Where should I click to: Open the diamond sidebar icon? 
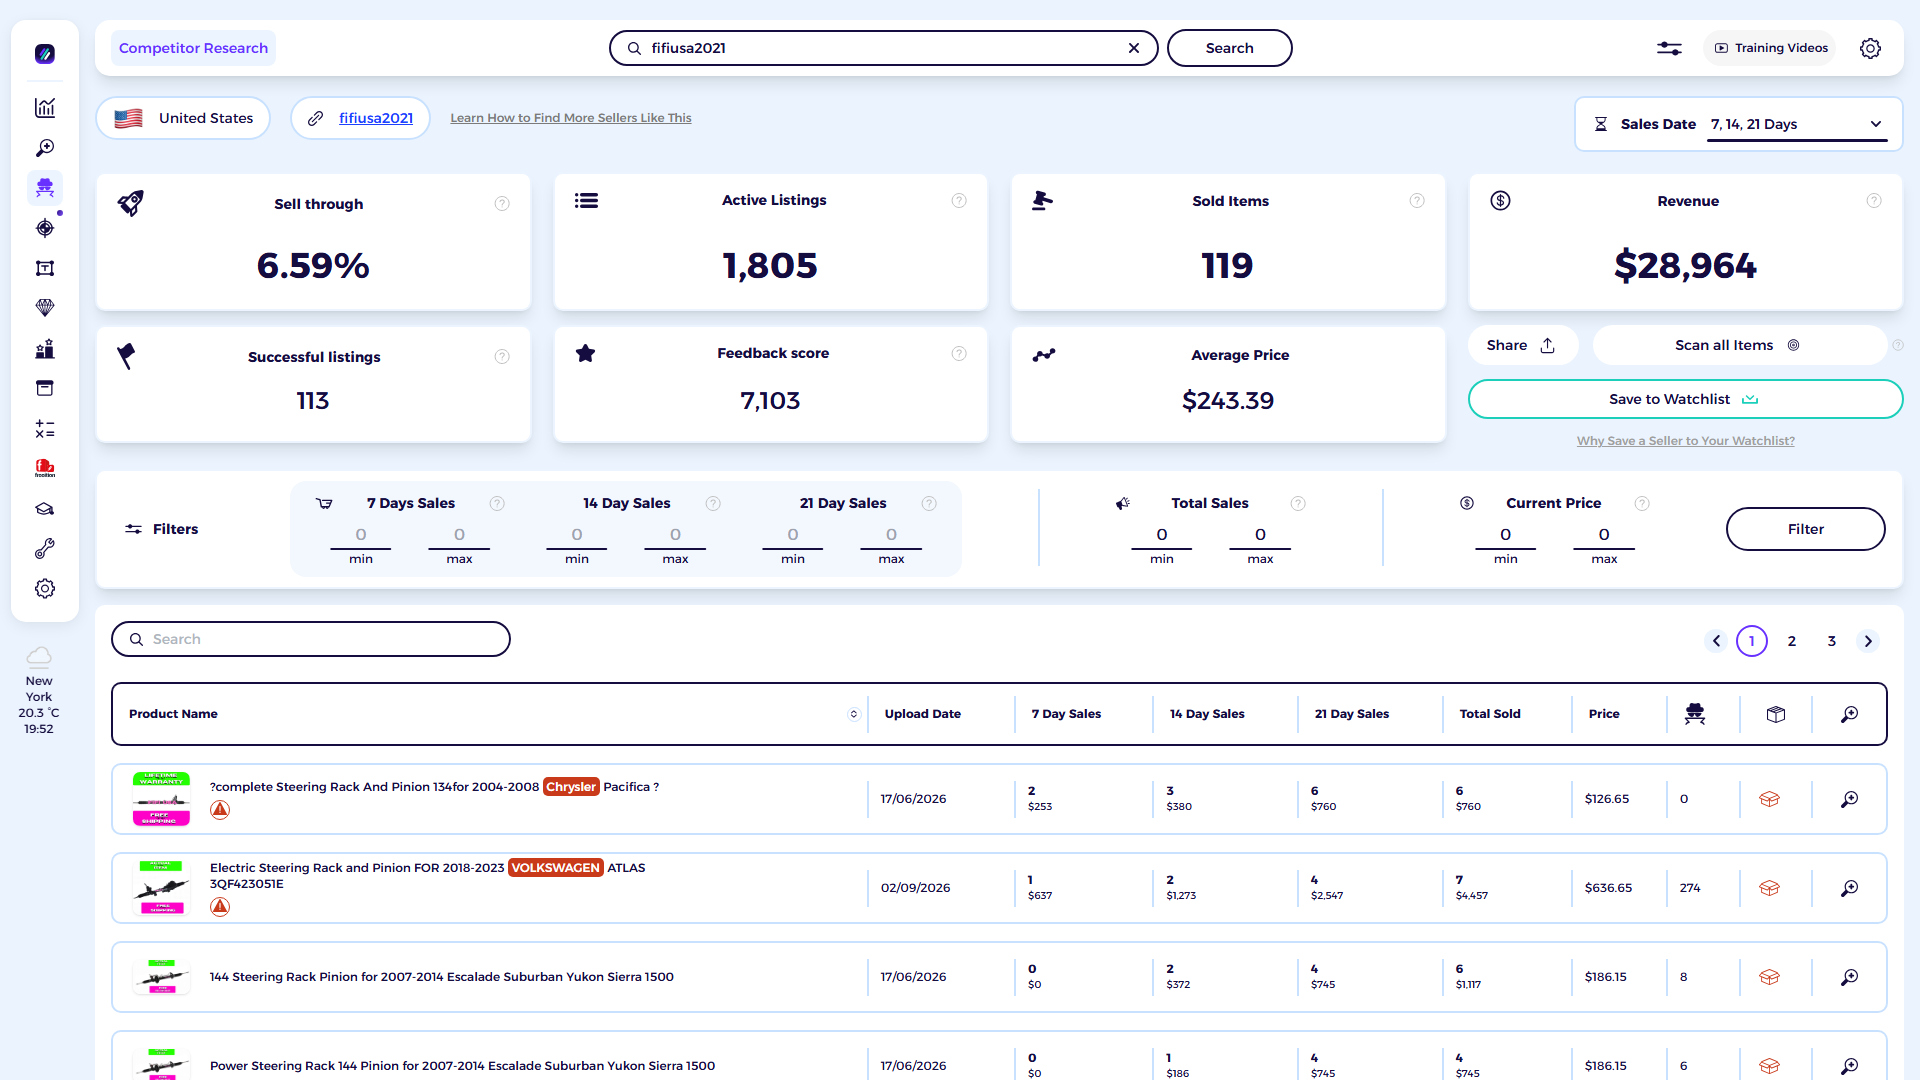pos(45,308)
